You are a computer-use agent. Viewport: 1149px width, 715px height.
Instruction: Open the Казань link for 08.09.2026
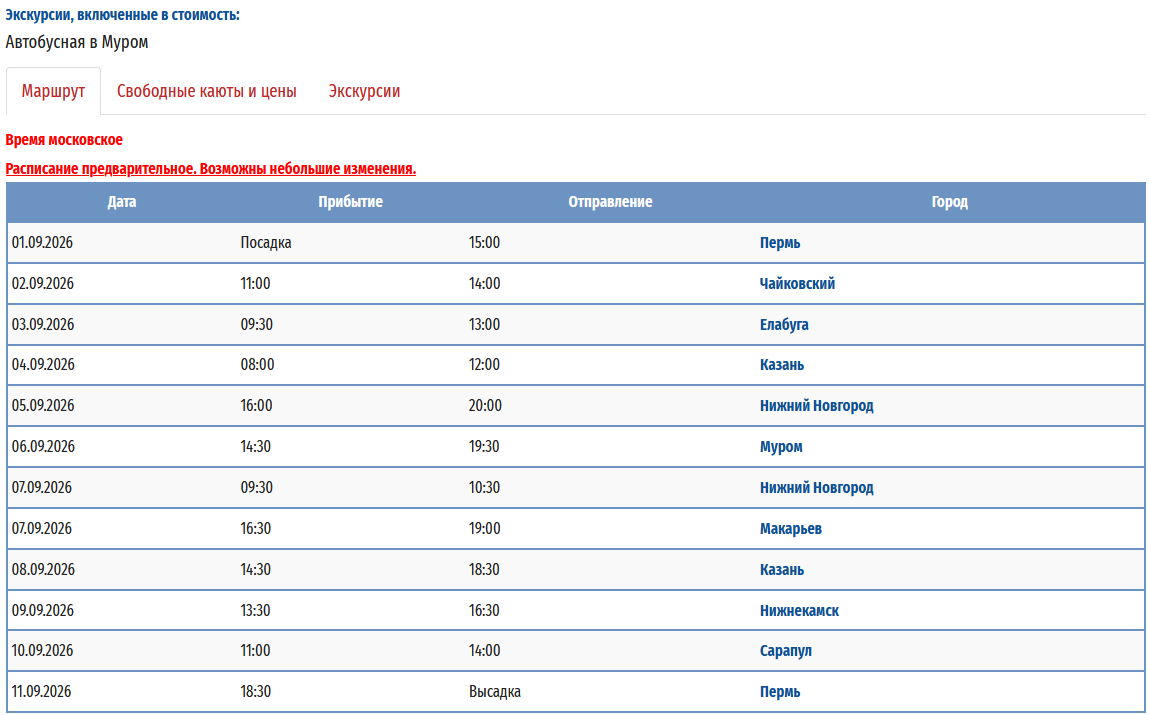click(x=781, y=570)
